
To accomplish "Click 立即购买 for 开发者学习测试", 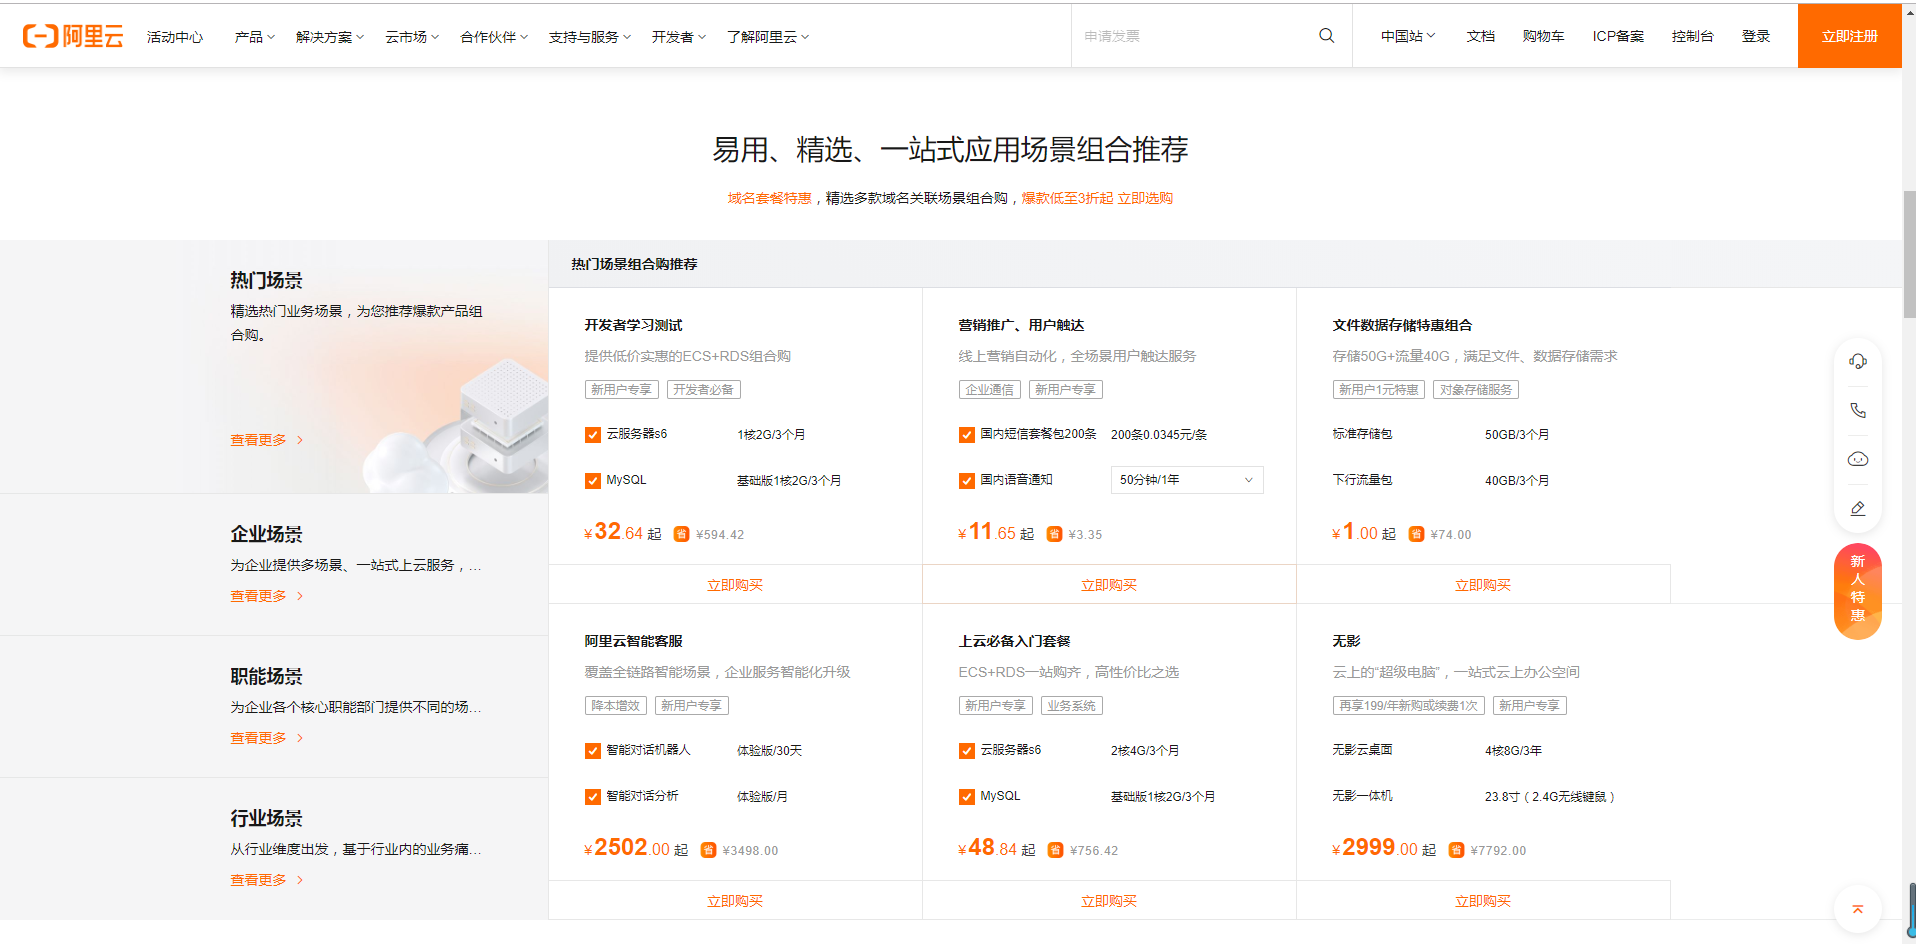I will [735, 585].
